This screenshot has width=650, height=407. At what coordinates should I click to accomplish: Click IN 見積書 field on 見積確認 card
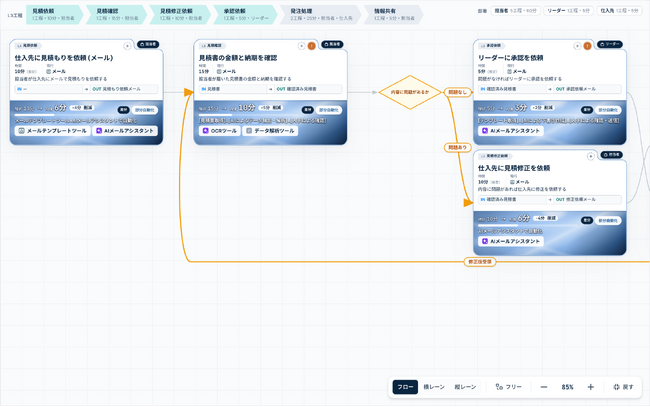point(233,89)
